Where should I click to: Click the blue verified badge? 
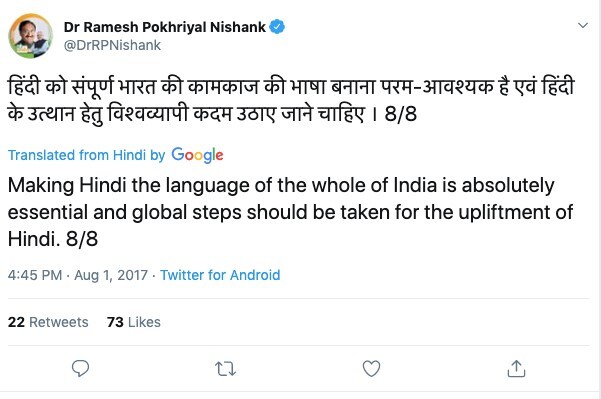[x=277, y=27]
